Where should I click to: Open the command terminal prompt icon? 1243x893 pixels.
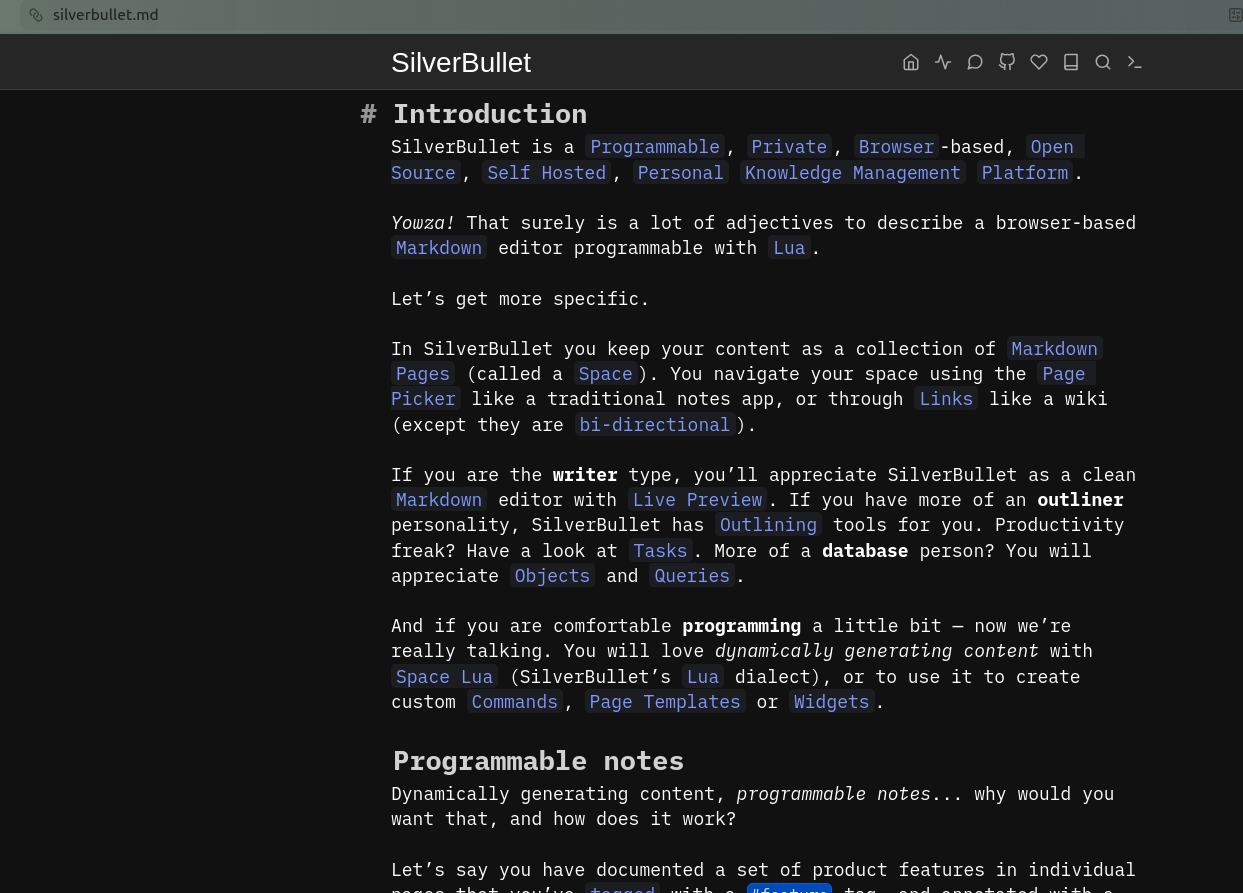[1134, 62]
